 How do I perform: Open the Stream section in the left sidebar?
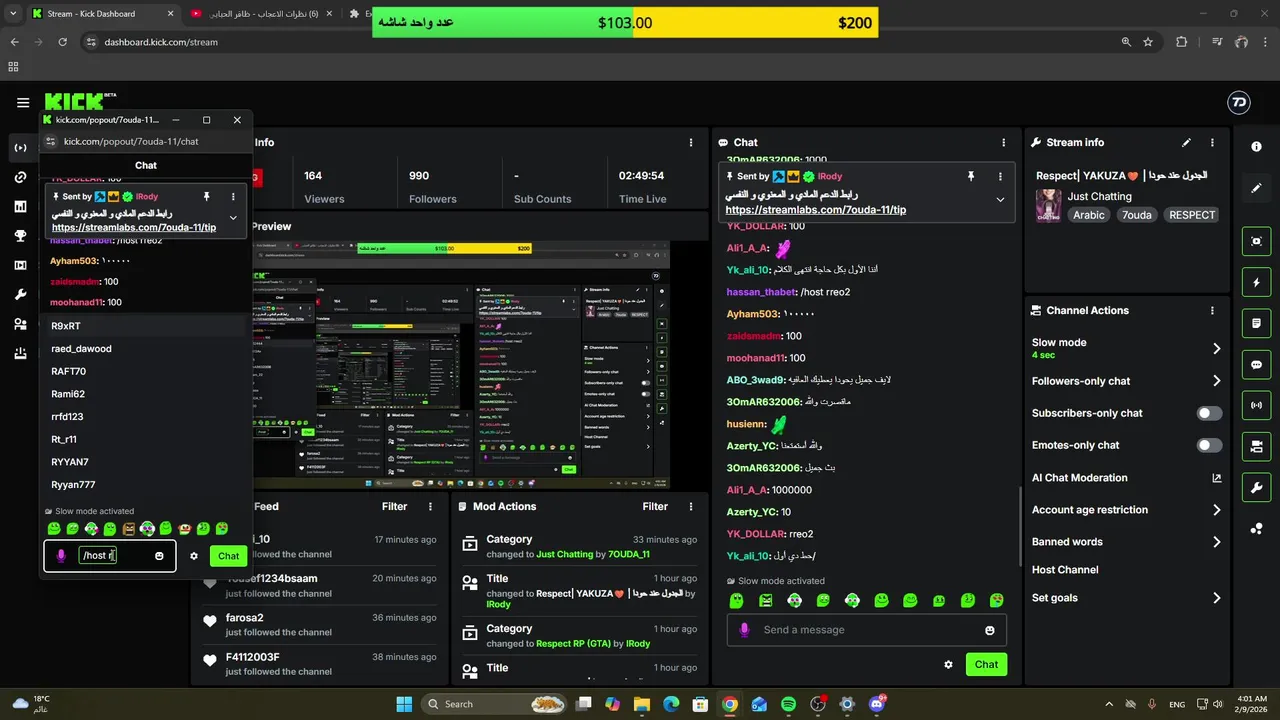[20, 148]
